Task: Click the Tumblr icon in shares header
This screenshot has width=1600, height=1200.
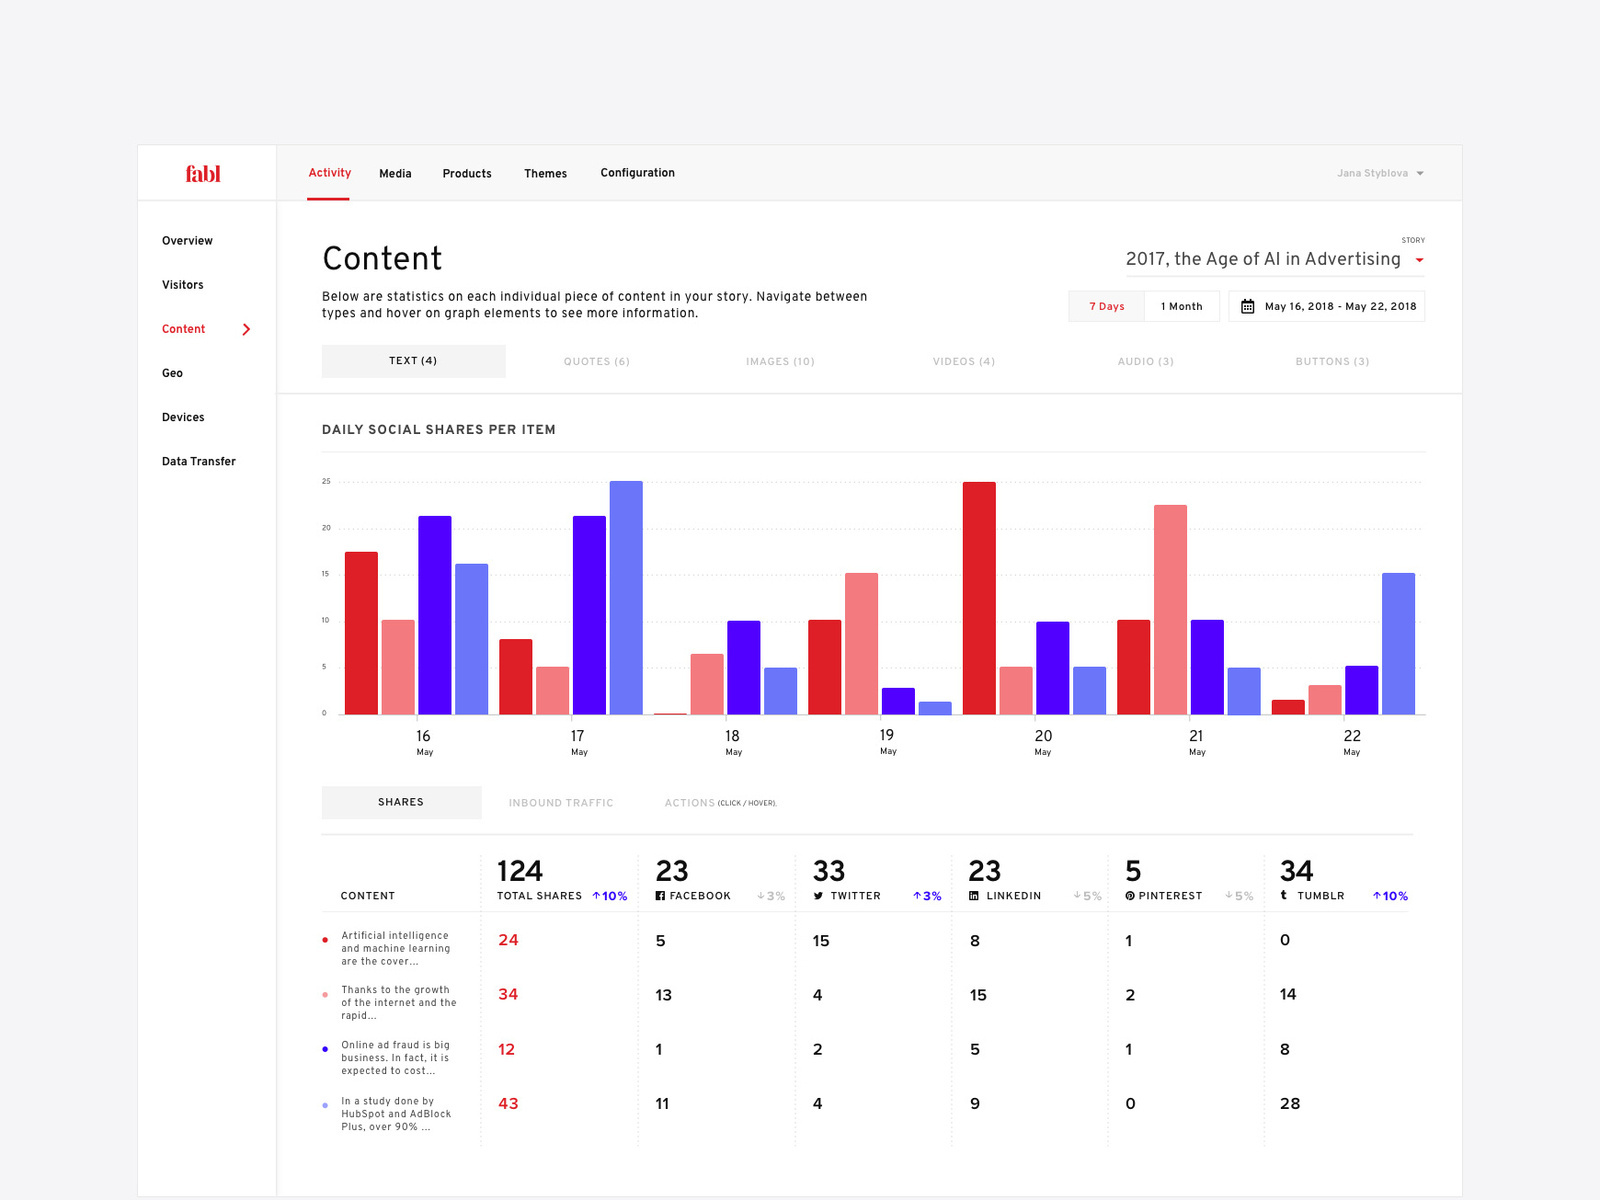Action: coord(1284,896)
